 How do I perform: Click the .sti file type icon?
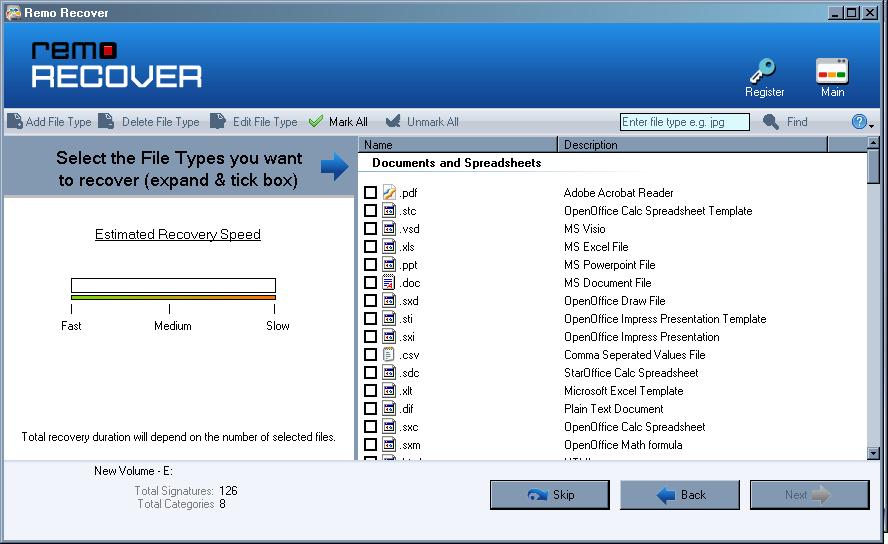pyautogui.click(x=389, y=319)
